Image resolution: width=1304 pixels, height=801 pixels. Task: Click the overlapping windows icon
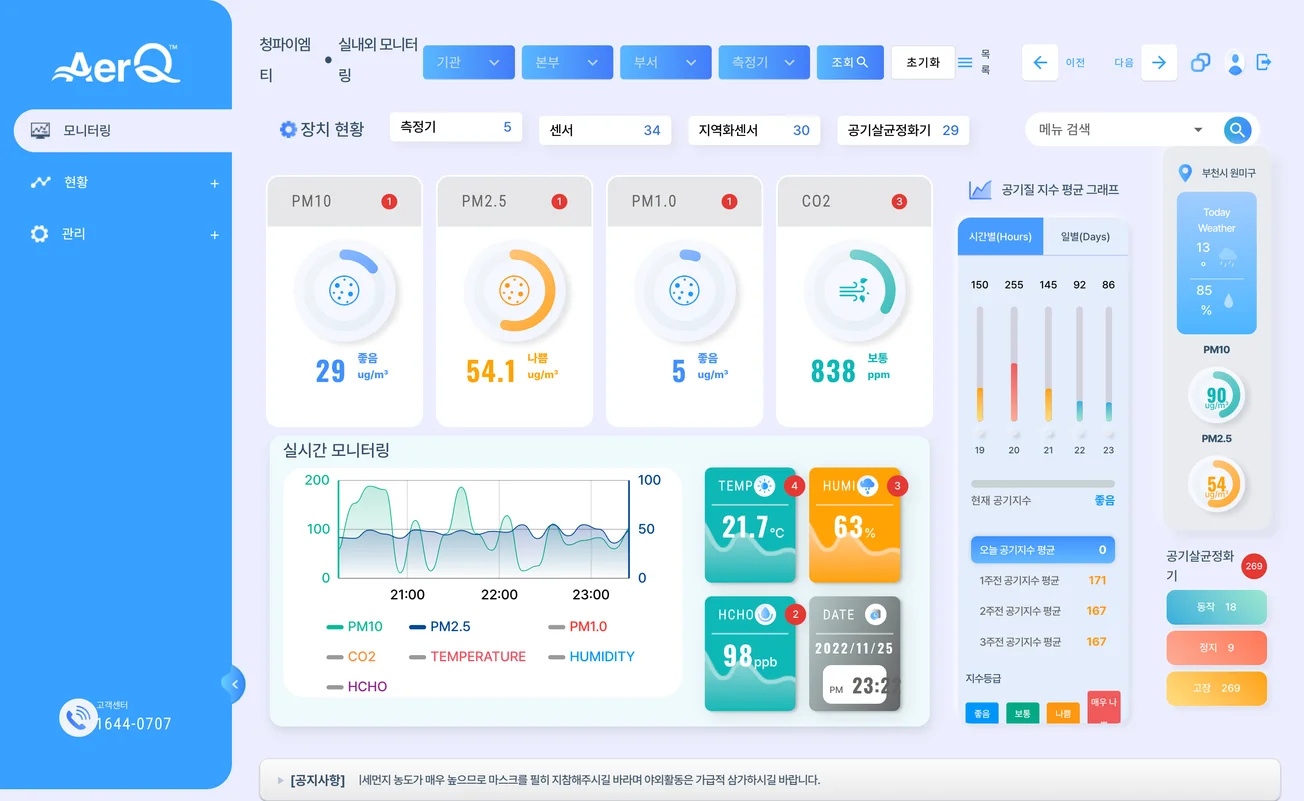pyautogui.click(x=1200, y=63)
